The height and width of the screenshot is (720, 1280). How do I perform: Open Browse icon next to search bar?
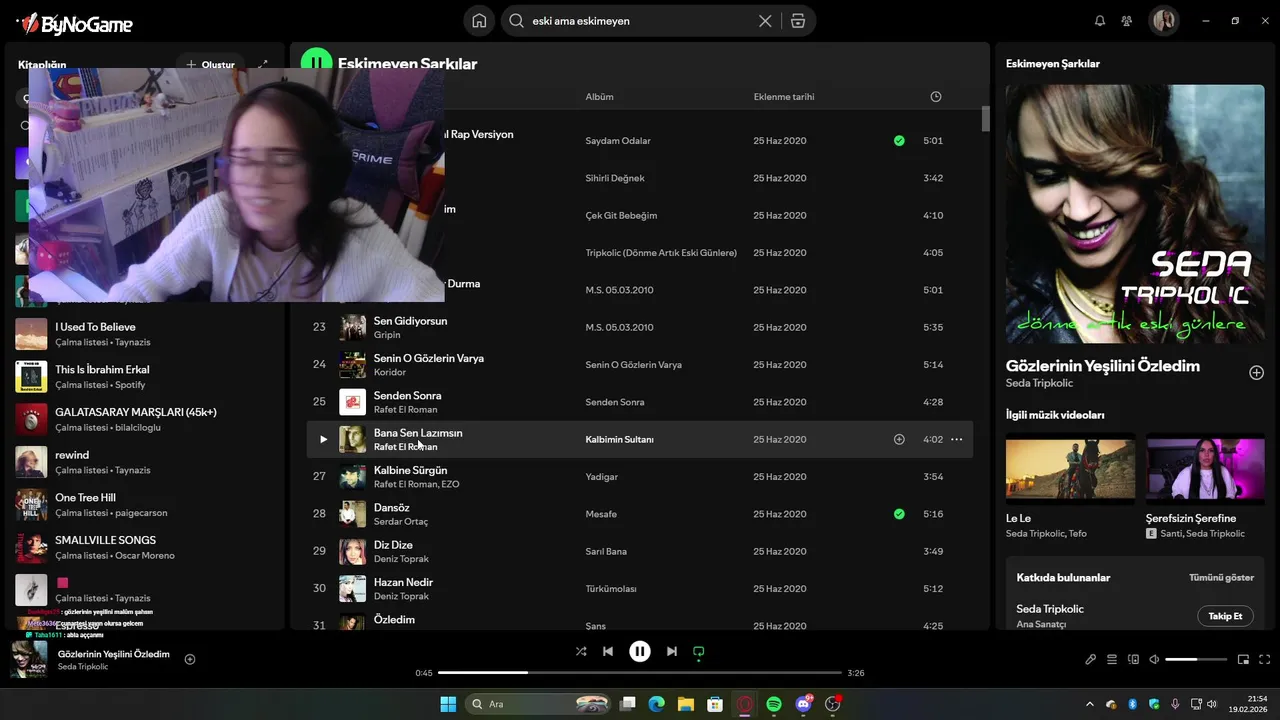point(797,21)
